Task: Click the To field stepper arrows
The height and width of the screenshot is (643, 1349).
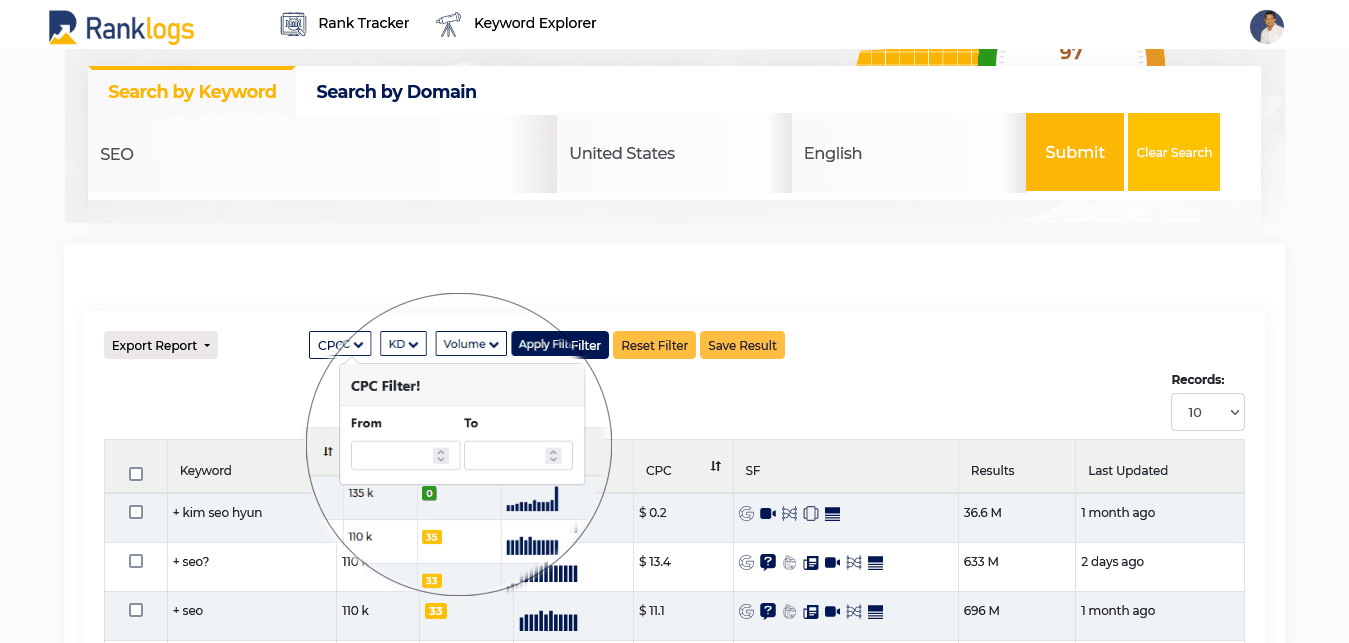Action: tap(553, 455)
